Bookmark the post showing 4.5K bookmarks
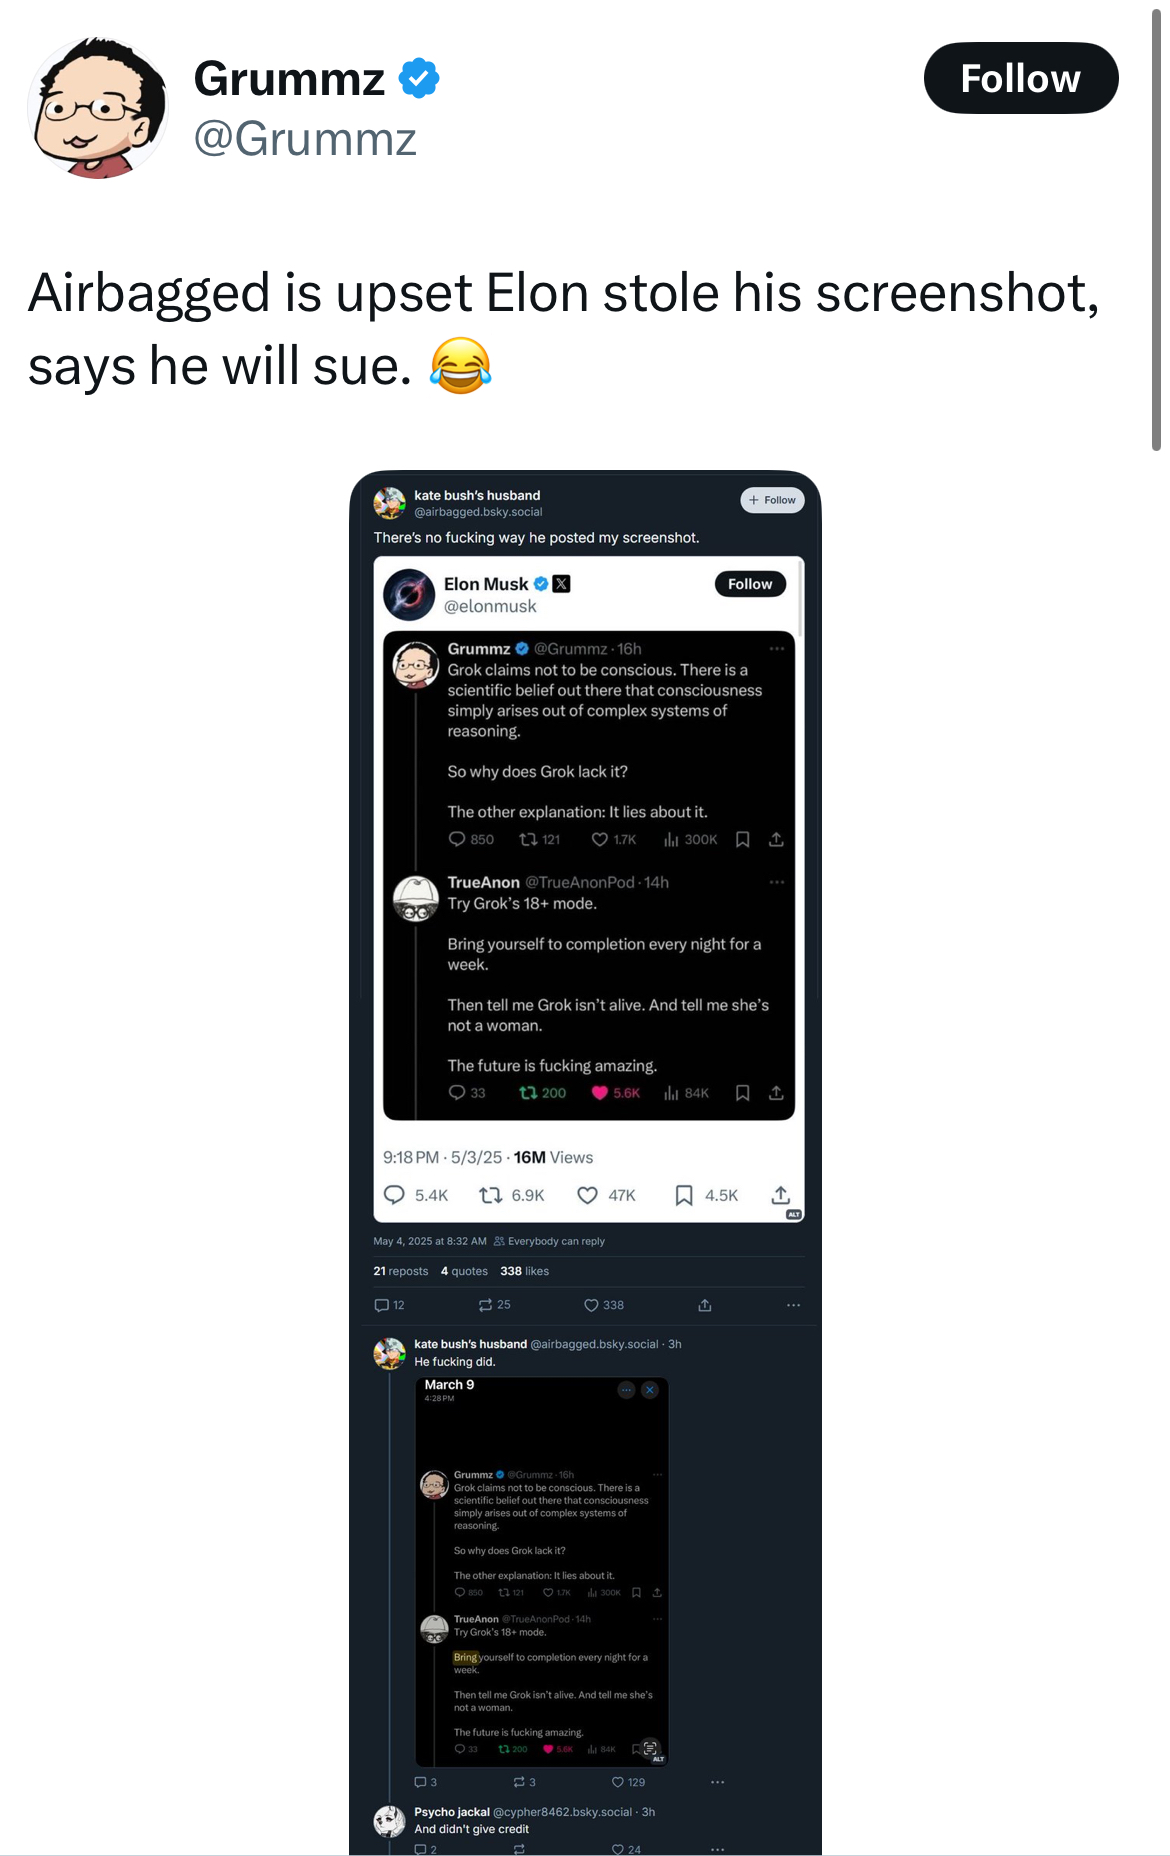Image resolution: width=1170 pixels, height=1856 pixels. pyautogui.click(x=684, y=1195)
